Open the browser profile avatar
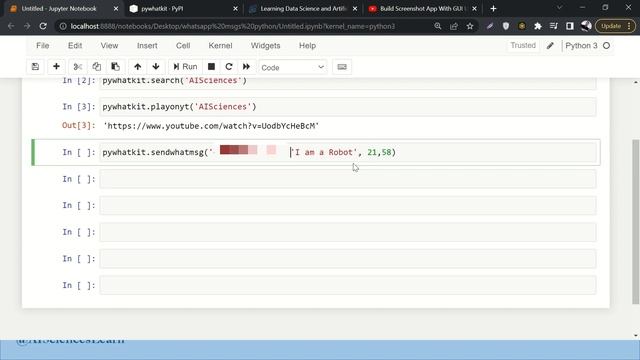Screen dimensions: 640x360 586,26
